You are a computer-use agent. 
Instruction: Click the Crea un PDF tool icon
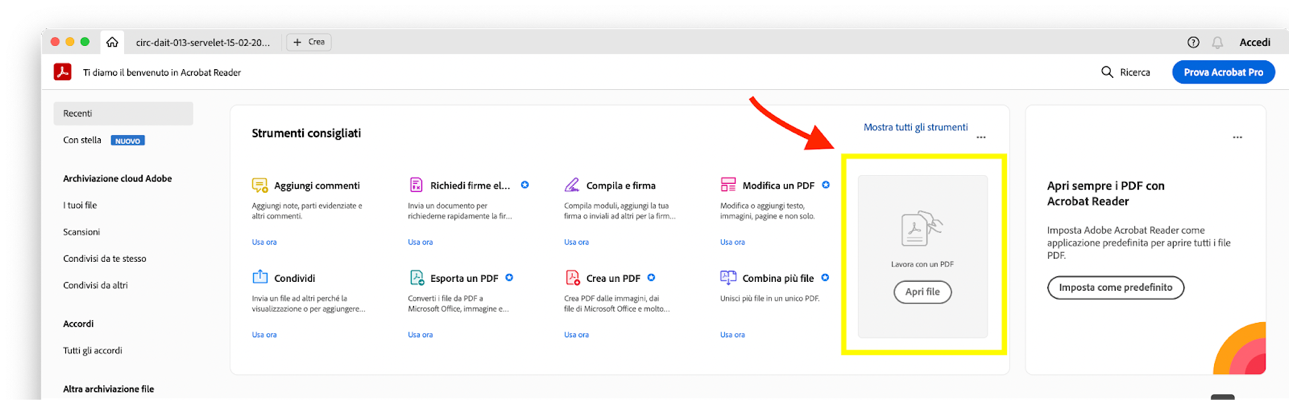pos(572,277)
